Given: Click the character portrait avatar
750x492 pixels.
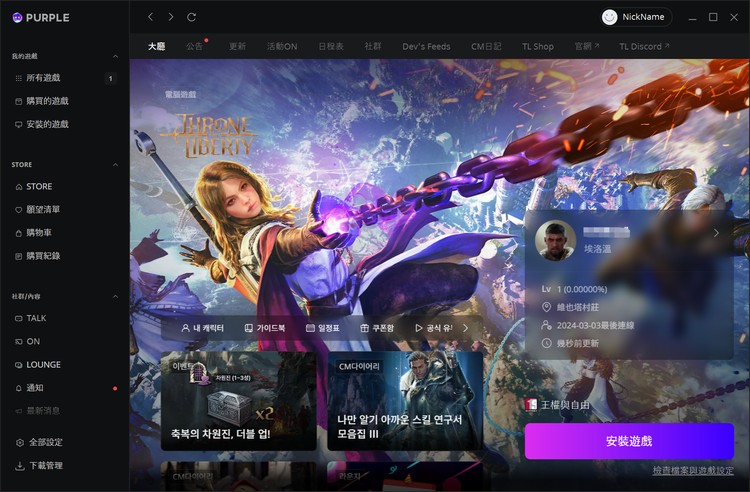Looking at the screenshot, I should pyautogui.click(x=555, y=241).
